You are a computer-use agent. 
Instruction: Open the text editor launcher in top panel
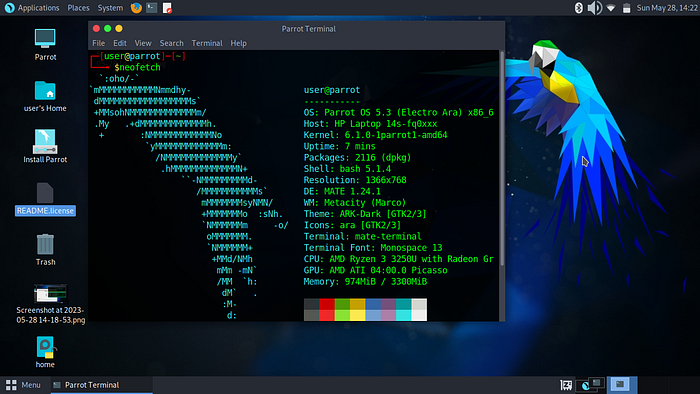167,8
